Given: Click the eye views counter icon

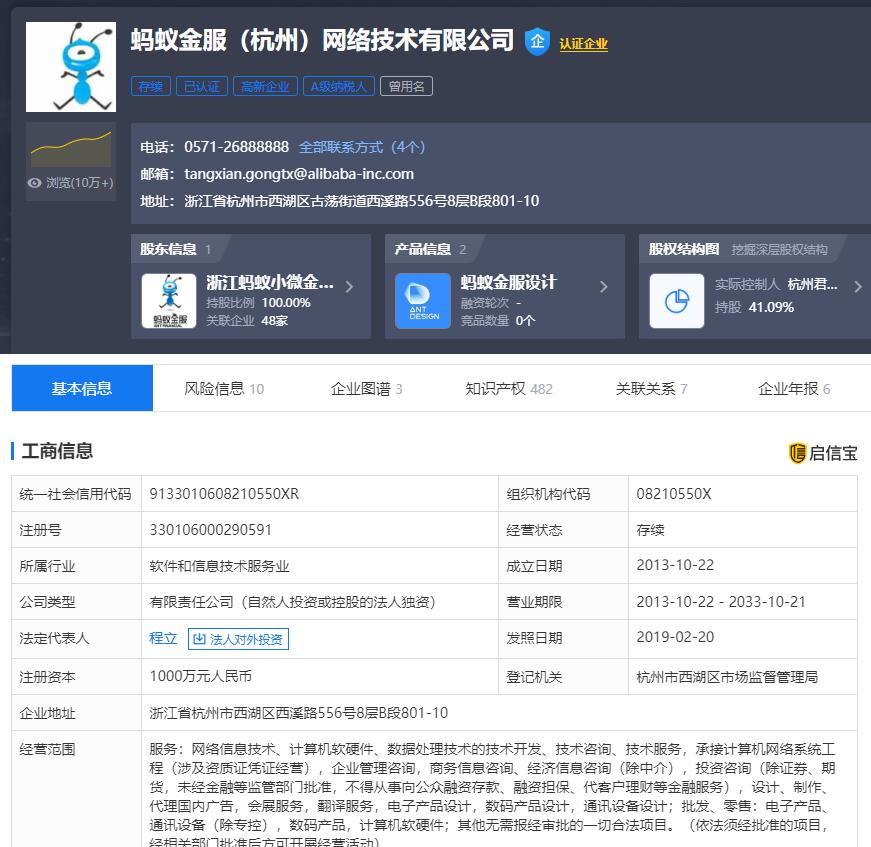Looking at the screenshot, I should 35,183.
